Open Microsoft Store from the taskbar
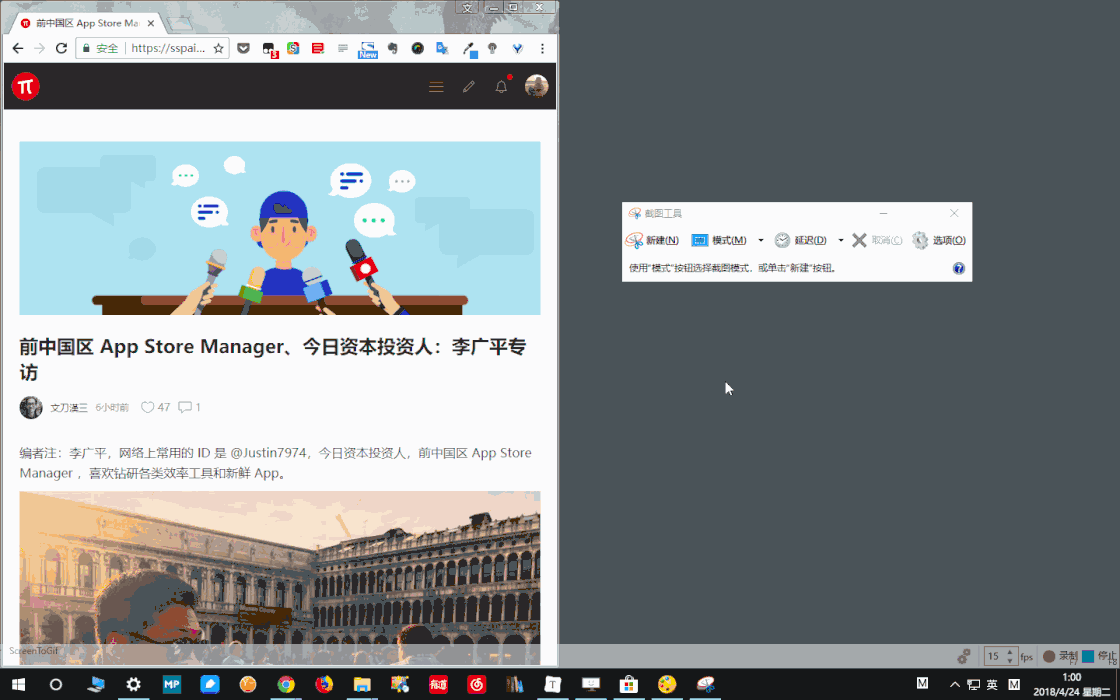The image size is (1120, 700). (x=629, y=684)
